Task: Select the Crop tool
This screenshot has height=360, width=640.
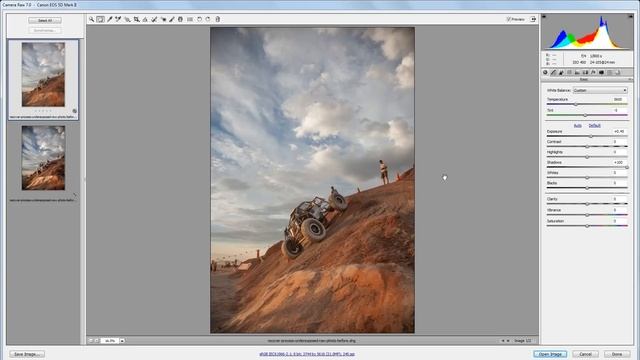Action: pos(136,19)
